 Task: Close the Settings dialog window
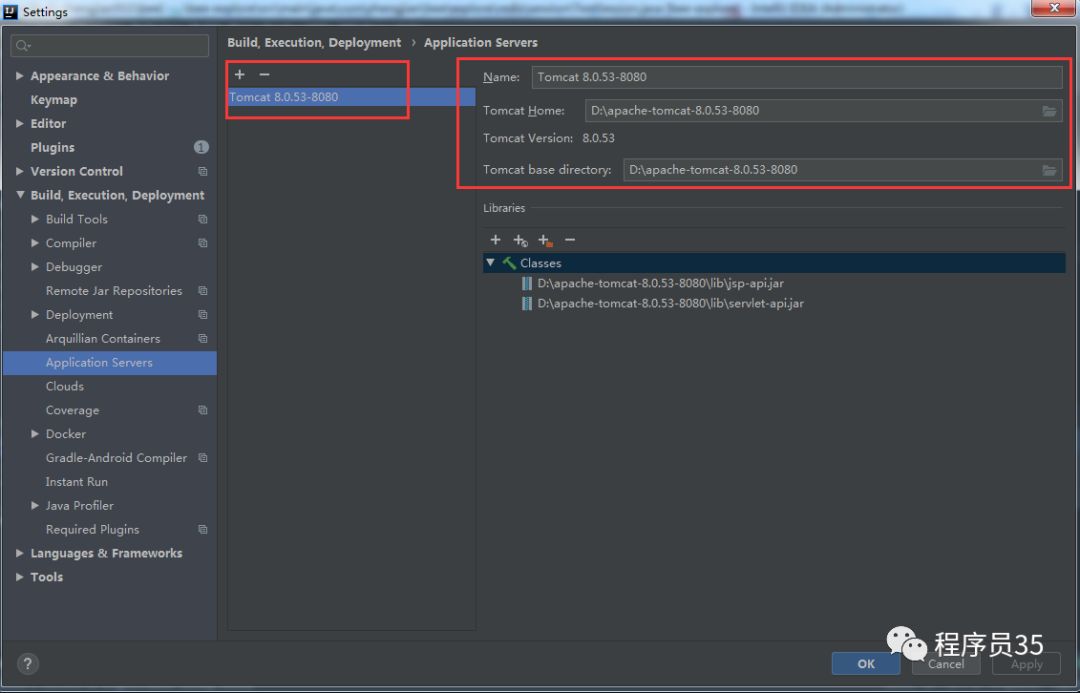pyautogui.click(x=1054, y=8)
